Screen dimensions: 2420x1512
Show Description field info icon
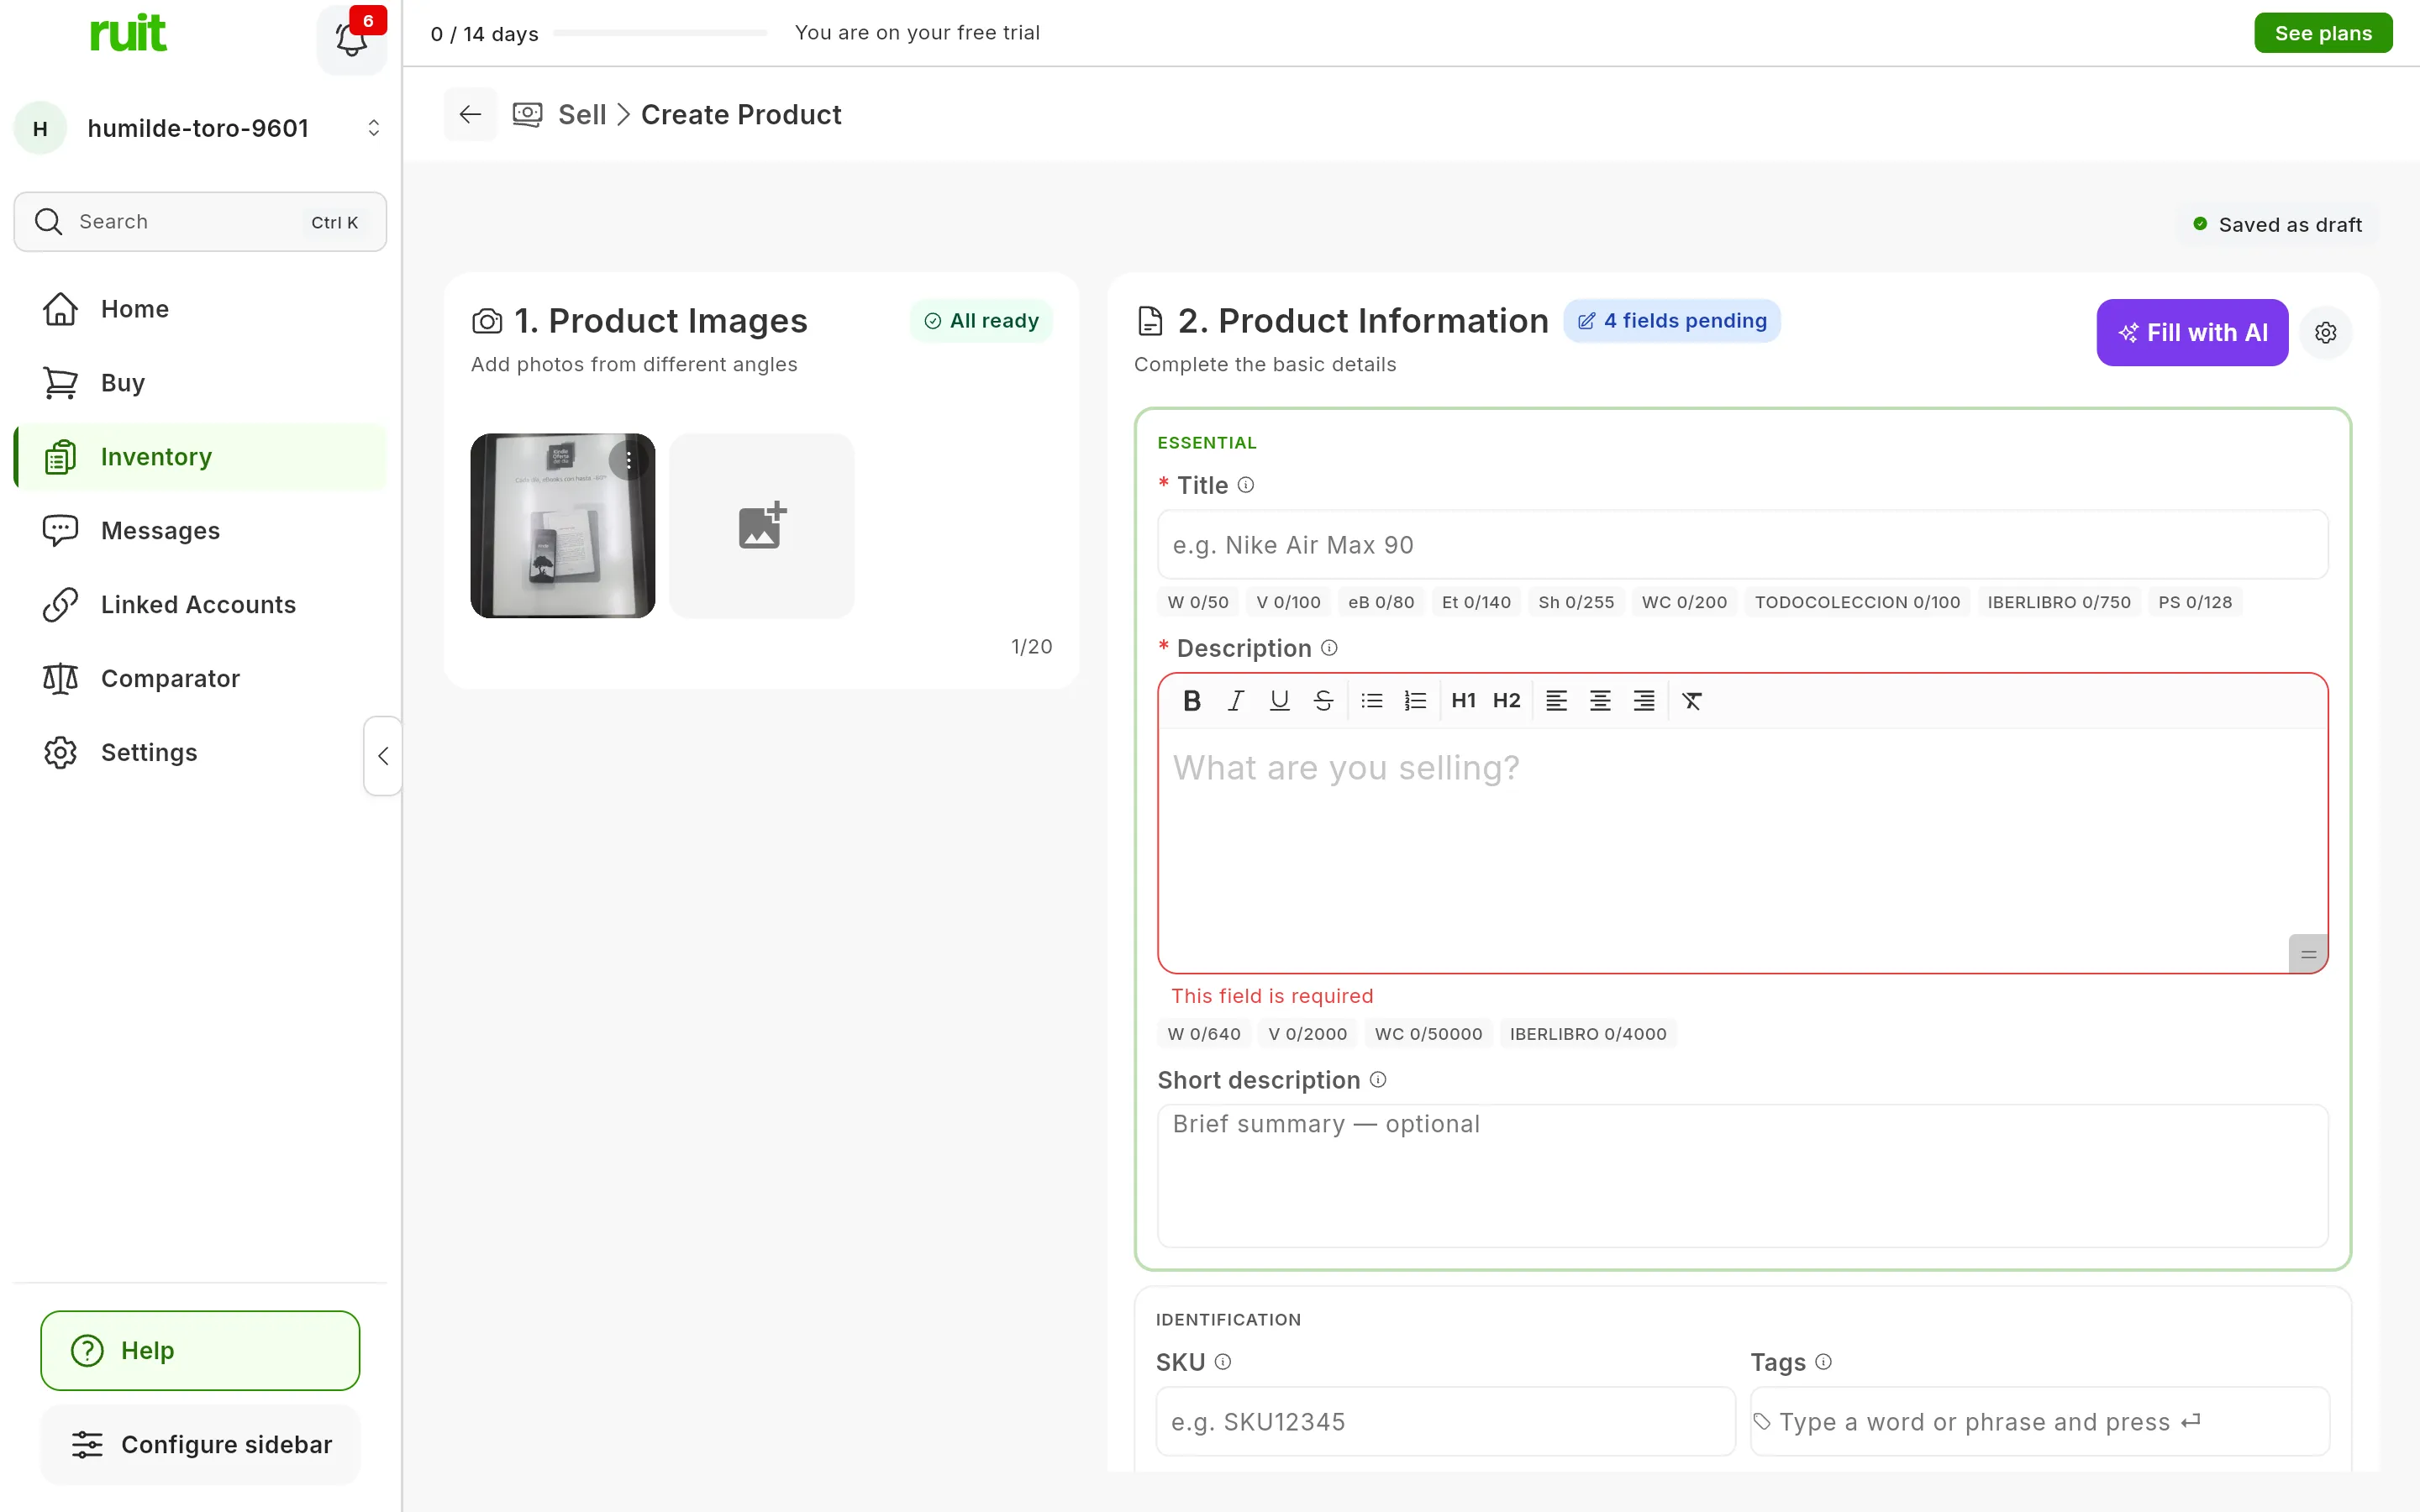click(x=1329, y=648)
